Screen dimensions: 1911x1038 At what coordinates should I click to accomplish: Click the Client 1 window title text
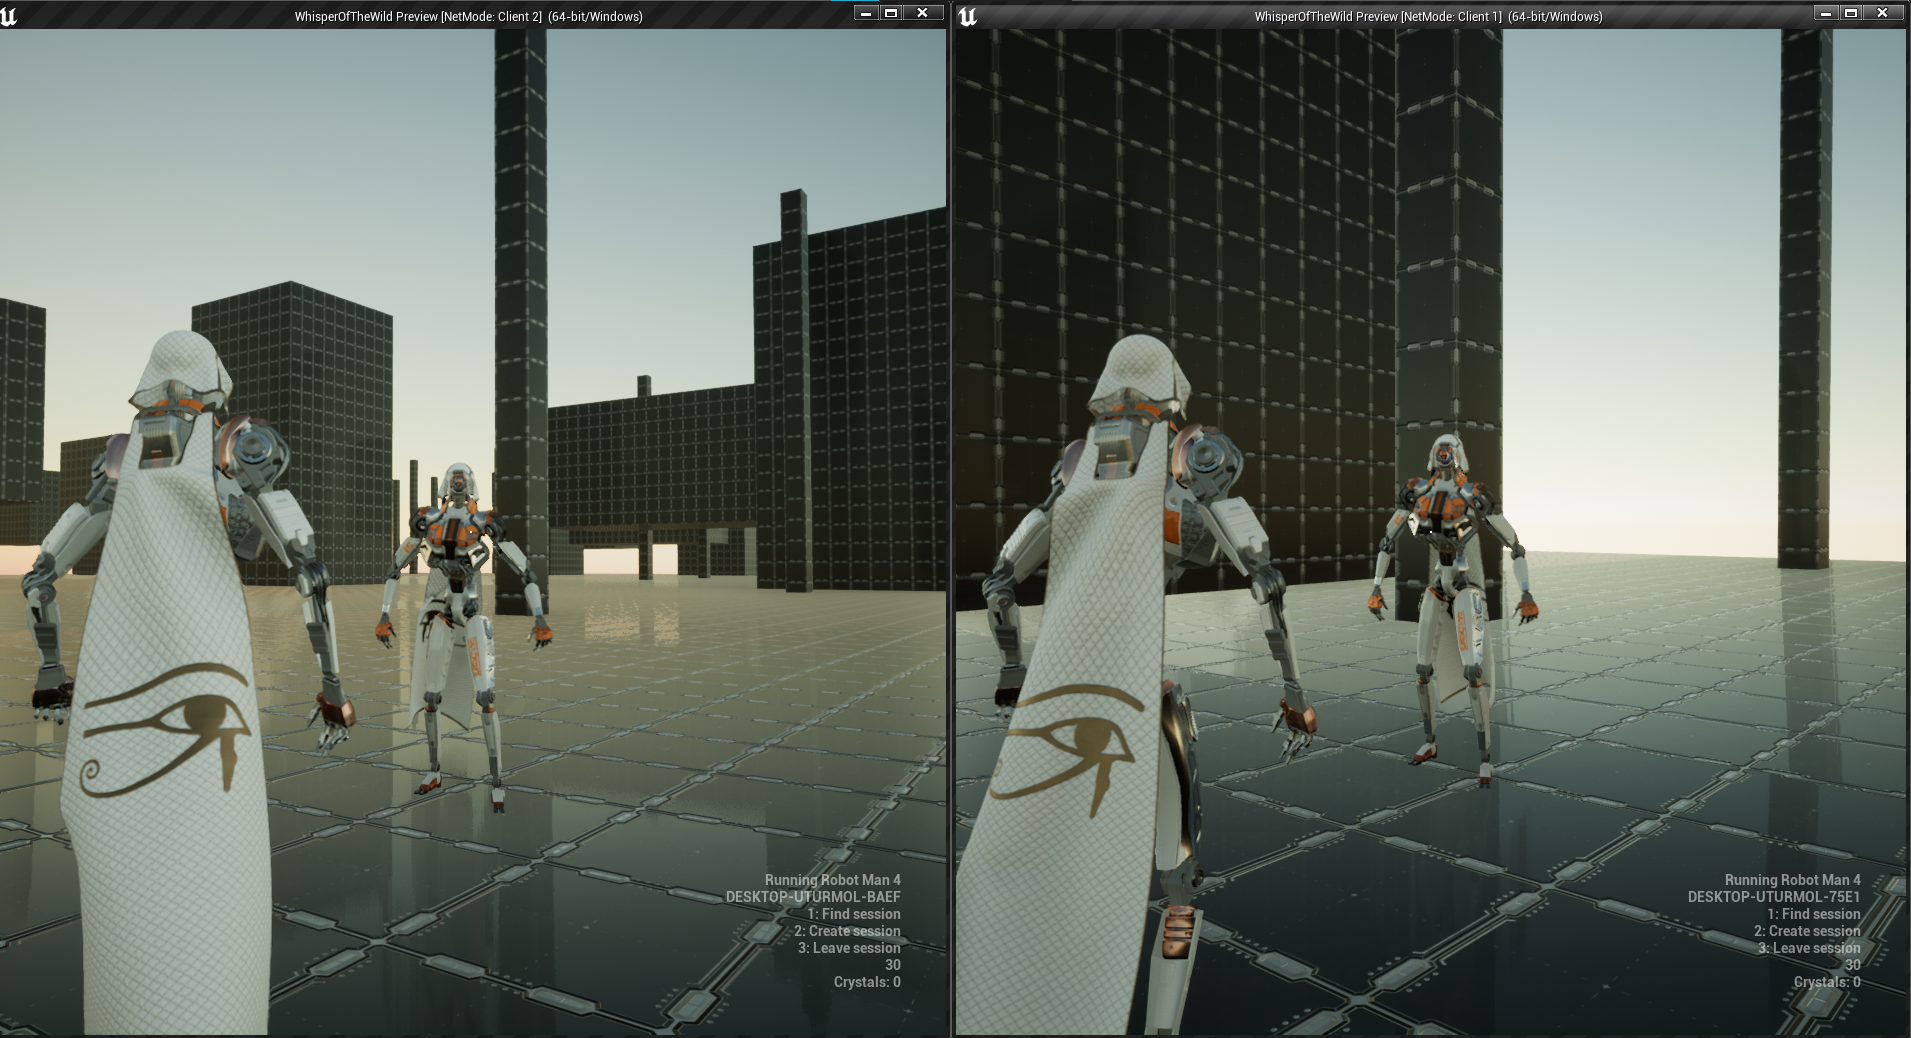tap(1429, 16)
